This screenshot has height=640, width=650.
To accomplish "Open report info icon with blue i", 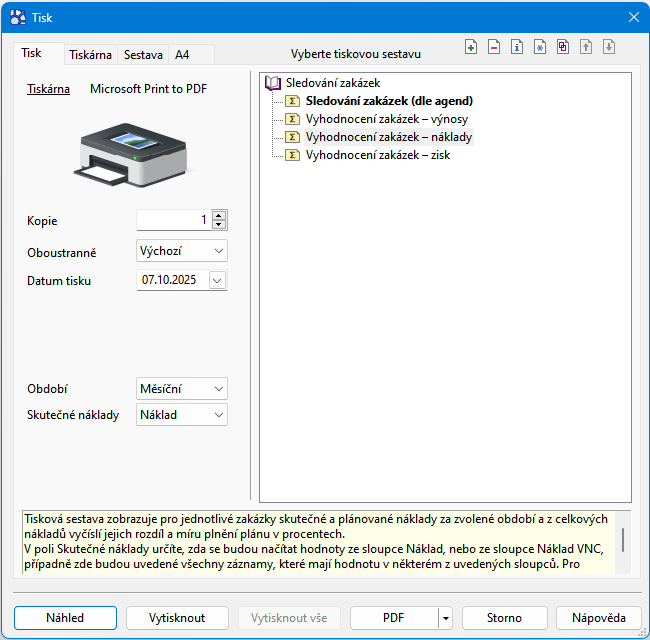I will 517,47.
